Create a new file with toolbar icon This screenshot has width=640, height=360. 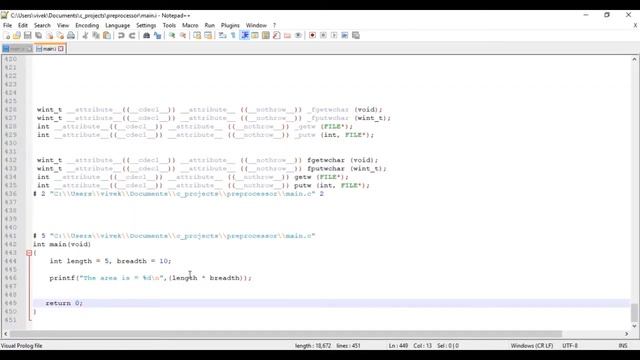tap(6, 36)
